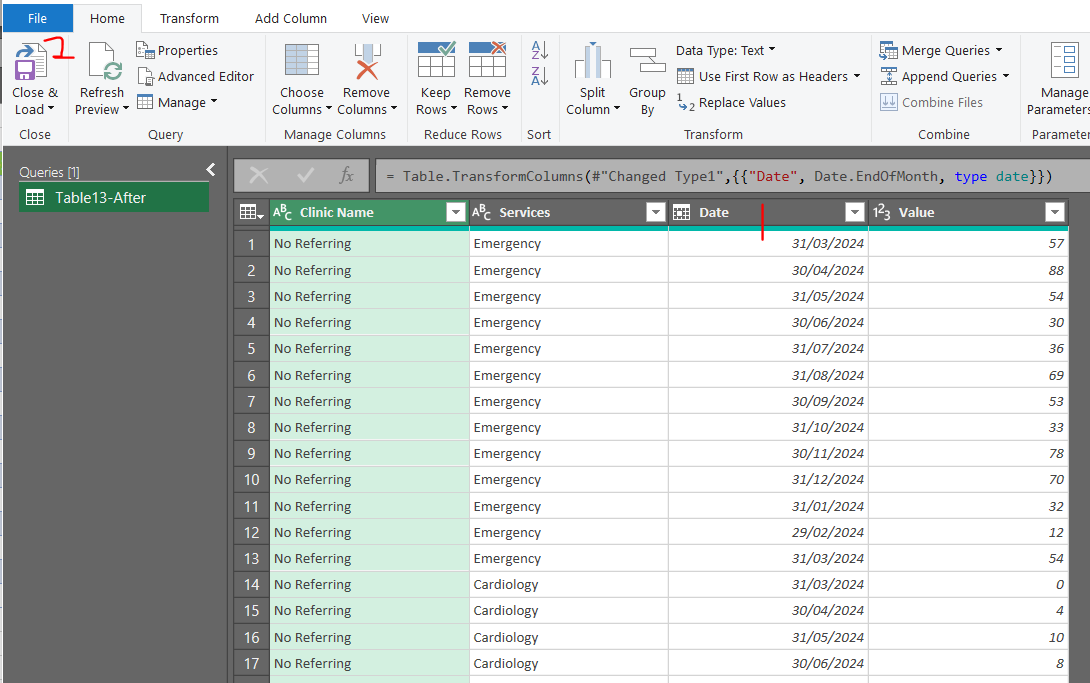Open the Merge Queries command
1090x683 pixels.
coord(941,50)
